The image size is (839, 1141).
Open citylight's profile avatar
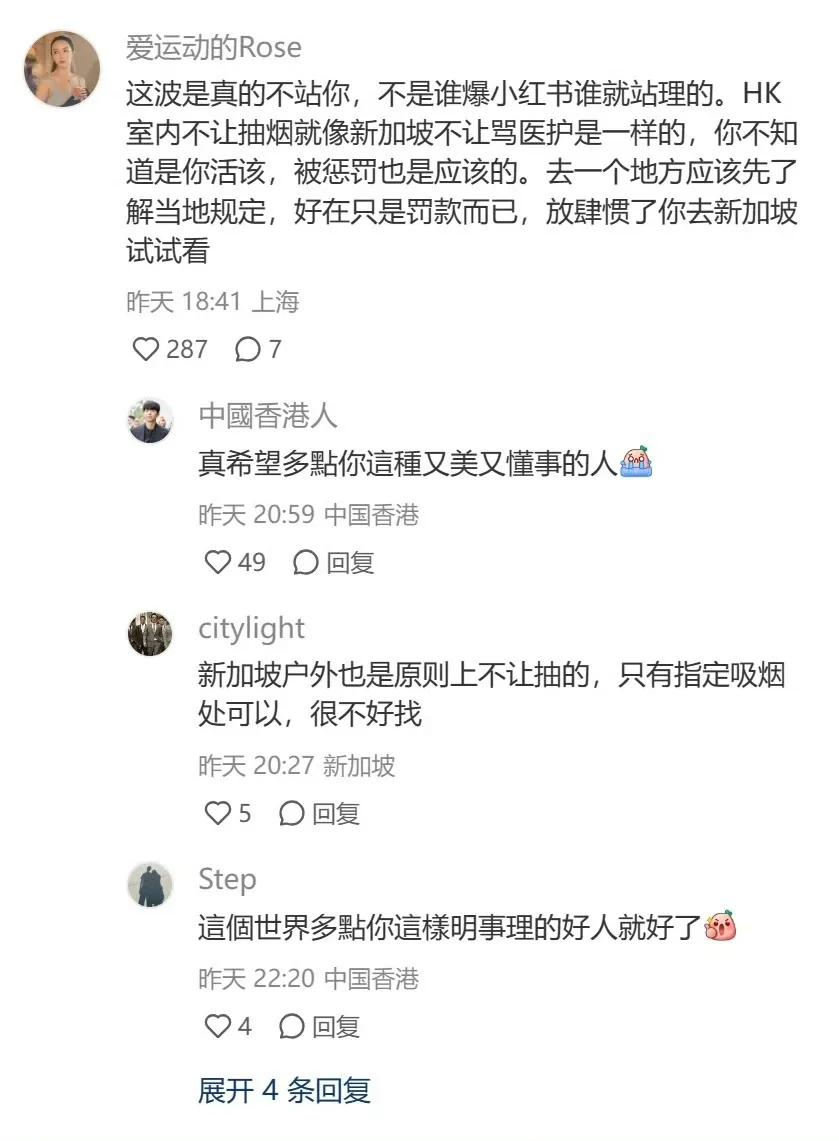[x=151, y=633]
